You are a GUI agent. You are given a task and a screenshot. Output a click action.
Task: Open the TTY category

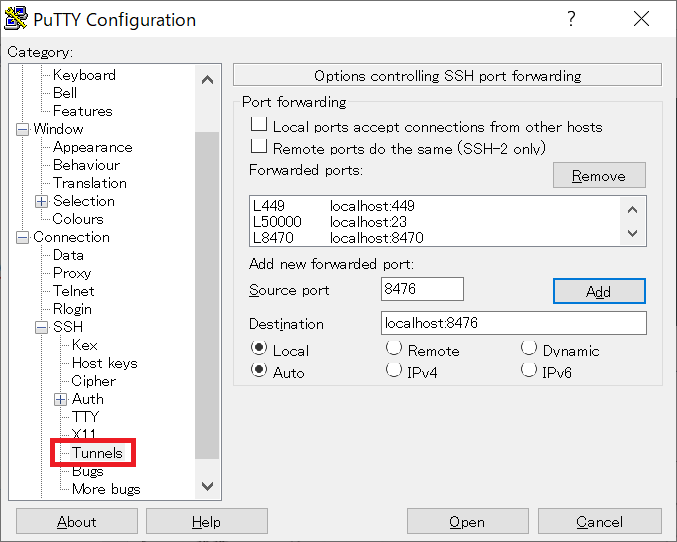coord(85,417)
